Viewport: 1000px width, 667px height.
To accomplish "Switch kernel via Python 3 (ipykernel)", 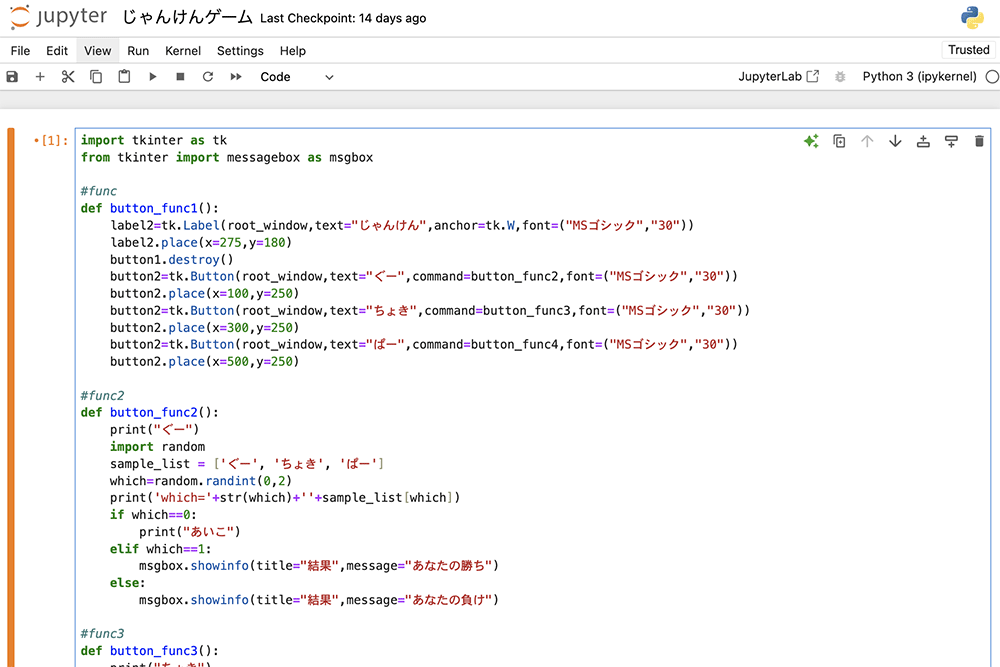I will 919,77.
